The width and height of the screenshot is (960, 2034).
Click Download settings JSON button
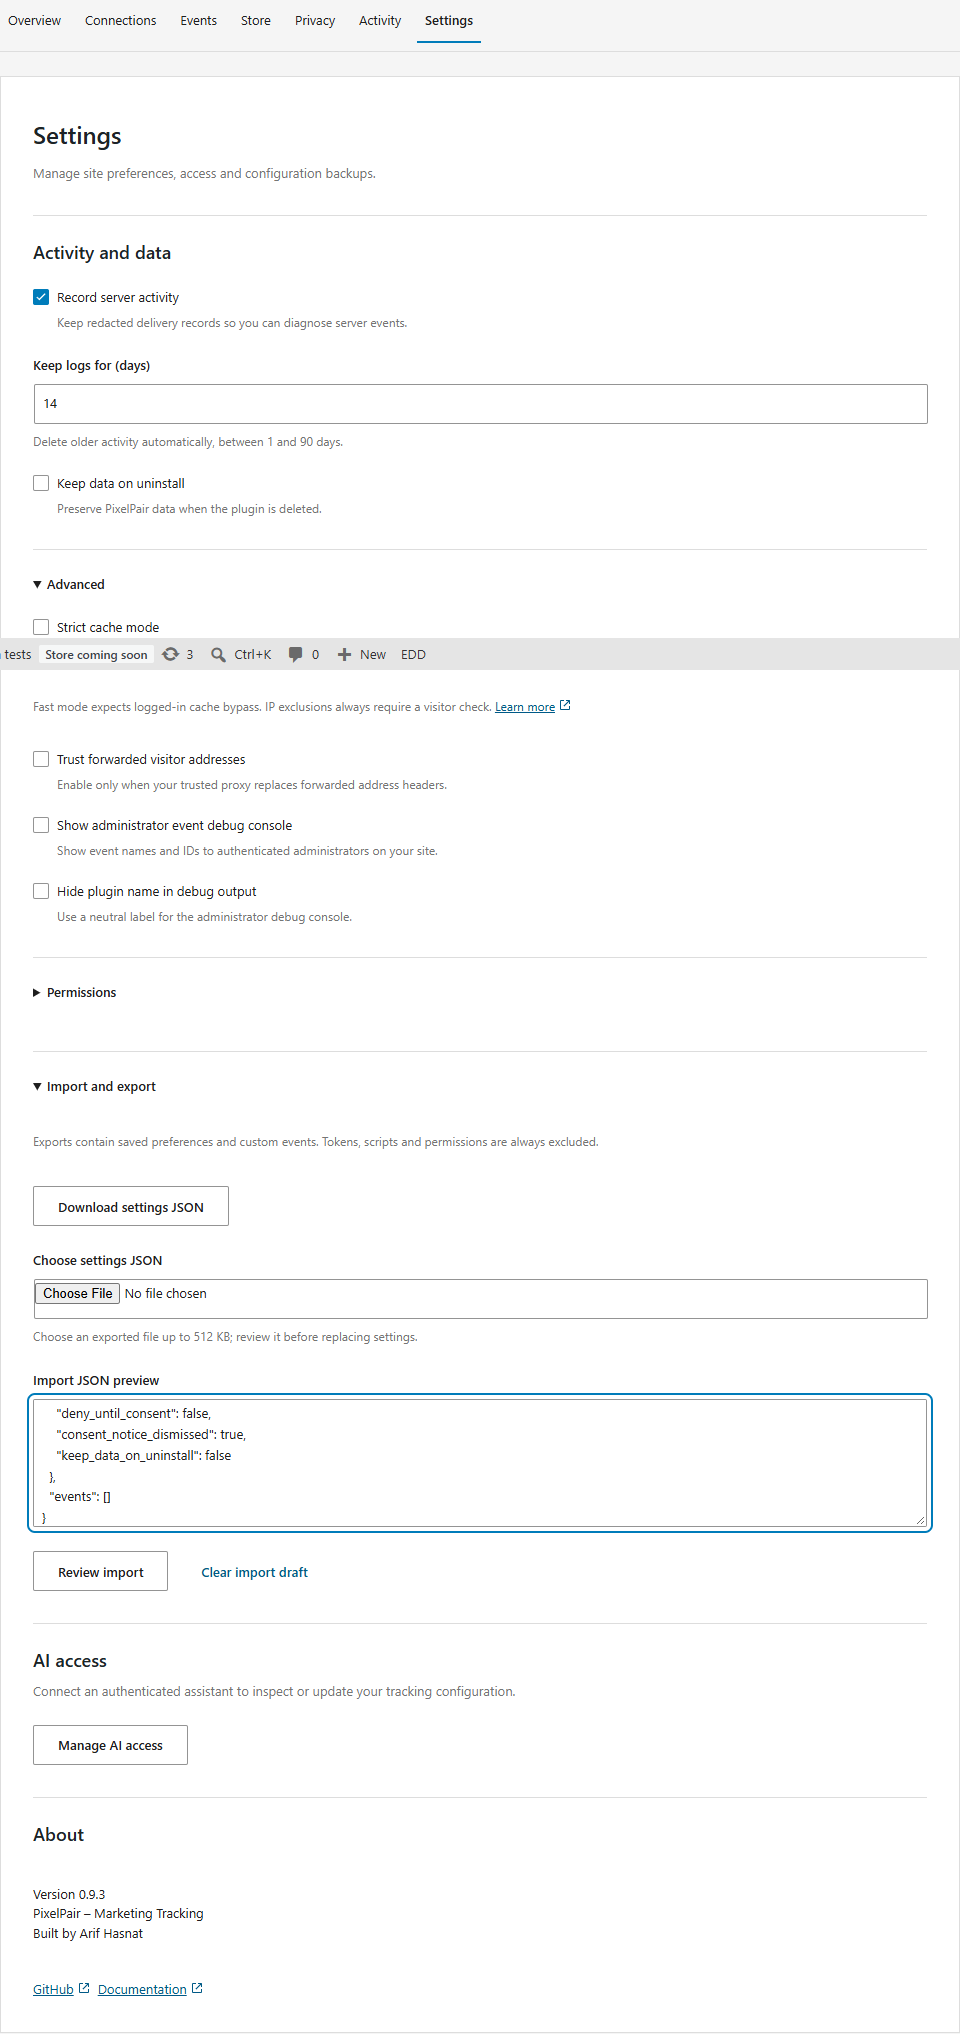pyautogui.click(x=131, y=1206)
